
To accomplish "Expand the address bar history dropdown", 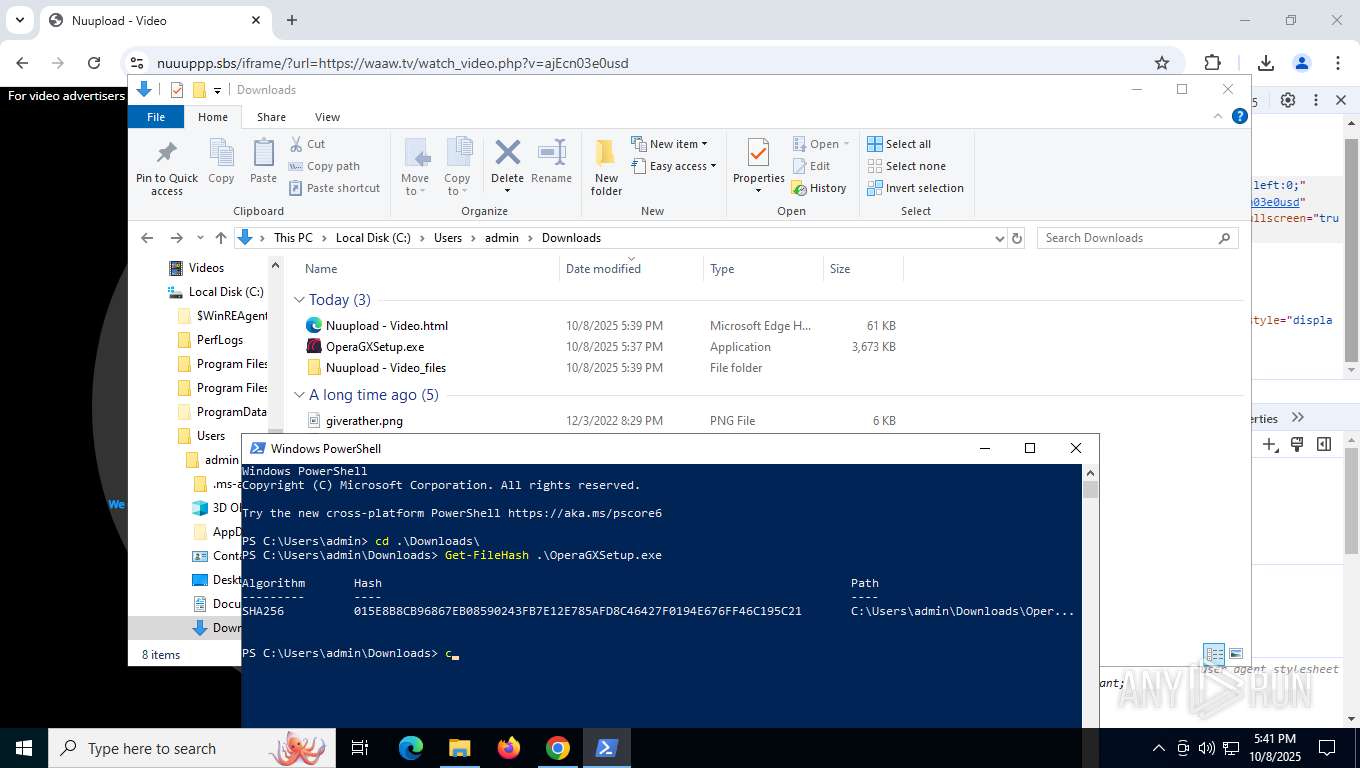I will point(999,238).
